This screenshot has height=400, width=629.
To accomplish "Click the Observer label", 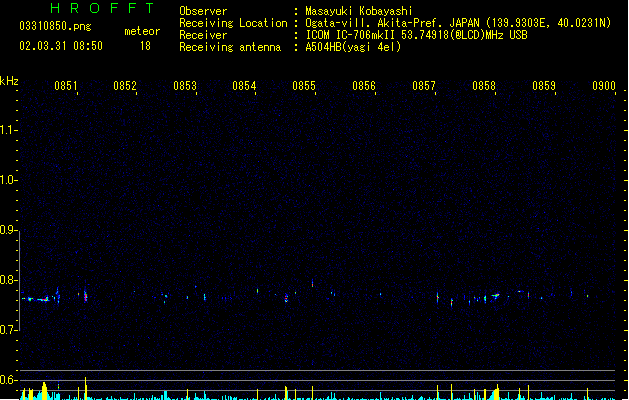I will pos(203,11).
